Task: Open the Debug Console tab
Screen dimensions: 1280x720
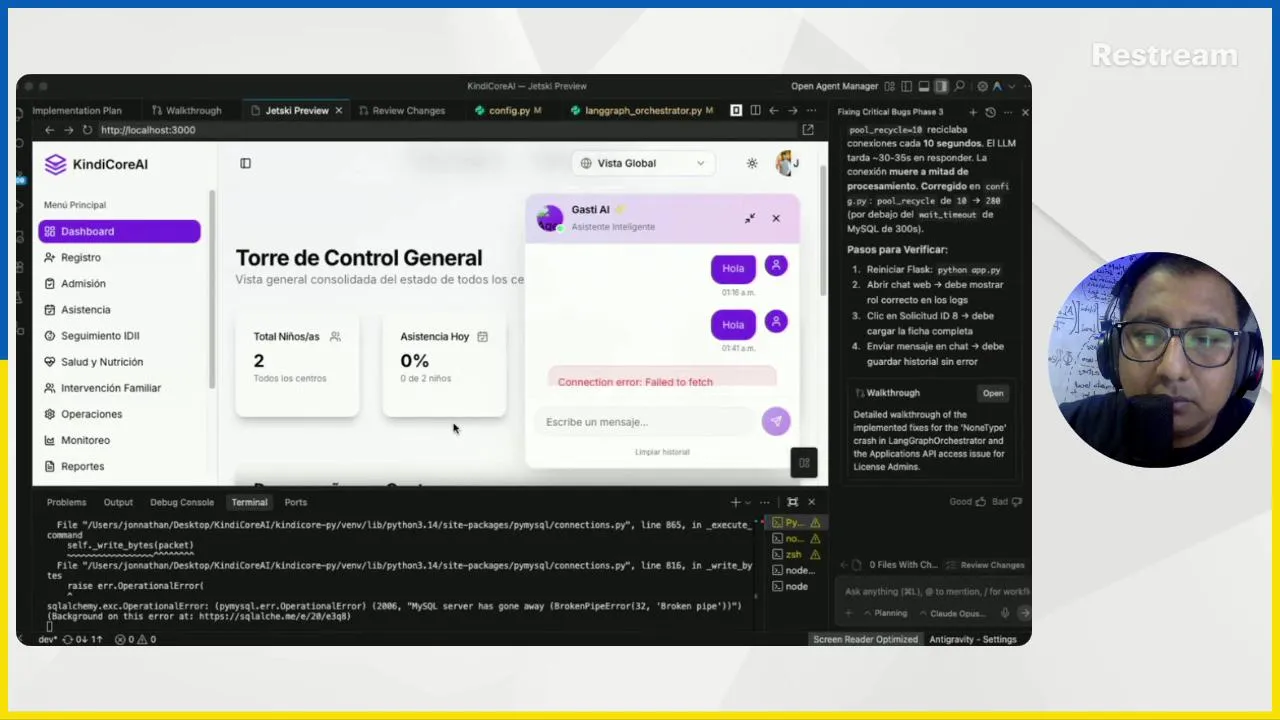Action: 182,502
